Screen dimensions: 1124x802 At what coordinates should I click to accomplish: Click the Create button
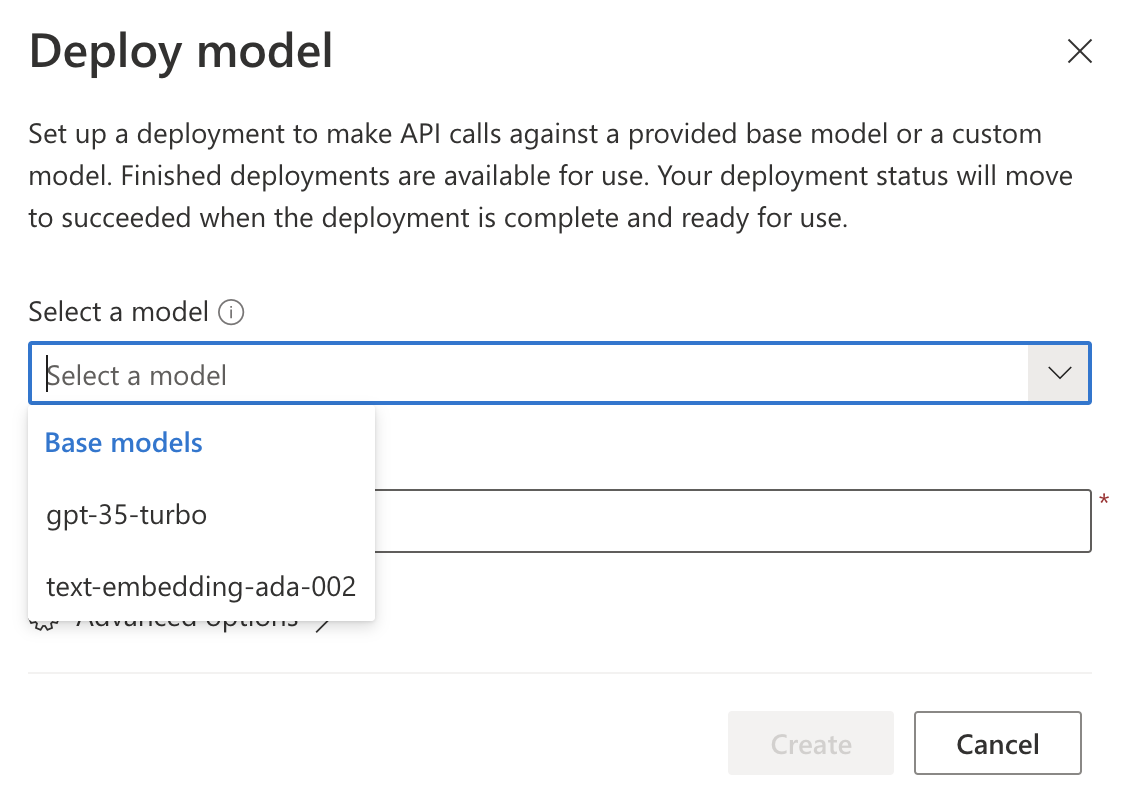[810, 743]
